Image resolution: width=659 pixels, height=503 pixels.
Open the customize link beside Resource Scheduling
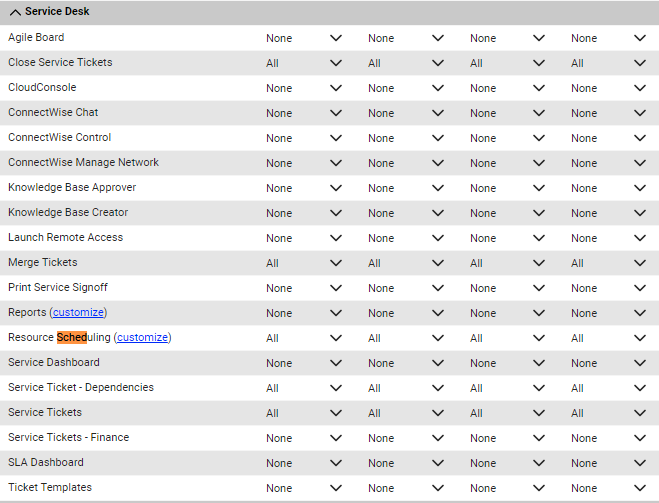click(x=142, y=337)
